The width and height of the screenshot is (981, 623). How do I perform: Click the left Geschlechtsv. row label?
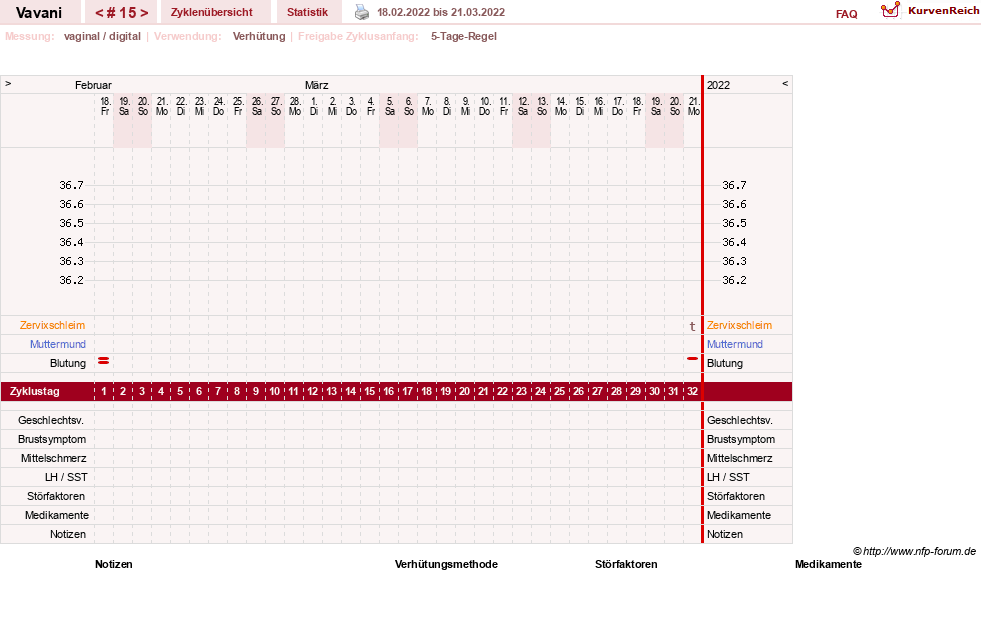(51, 420)
